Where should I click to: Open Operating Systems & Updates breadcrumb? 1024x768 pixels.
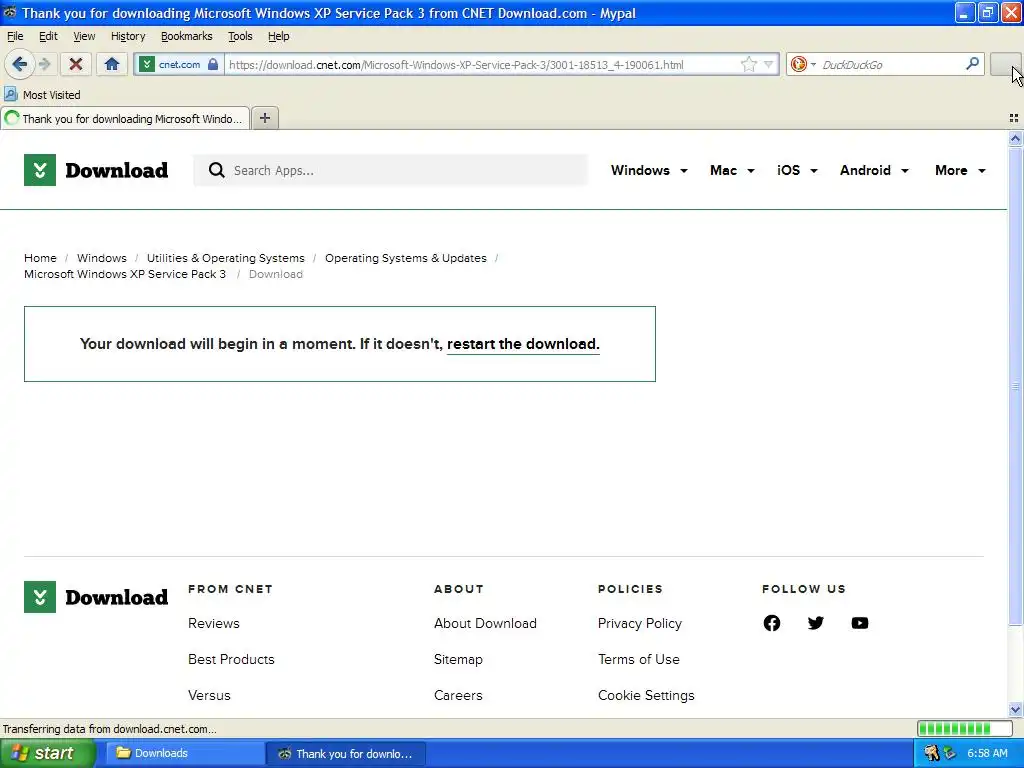point(406,258)
